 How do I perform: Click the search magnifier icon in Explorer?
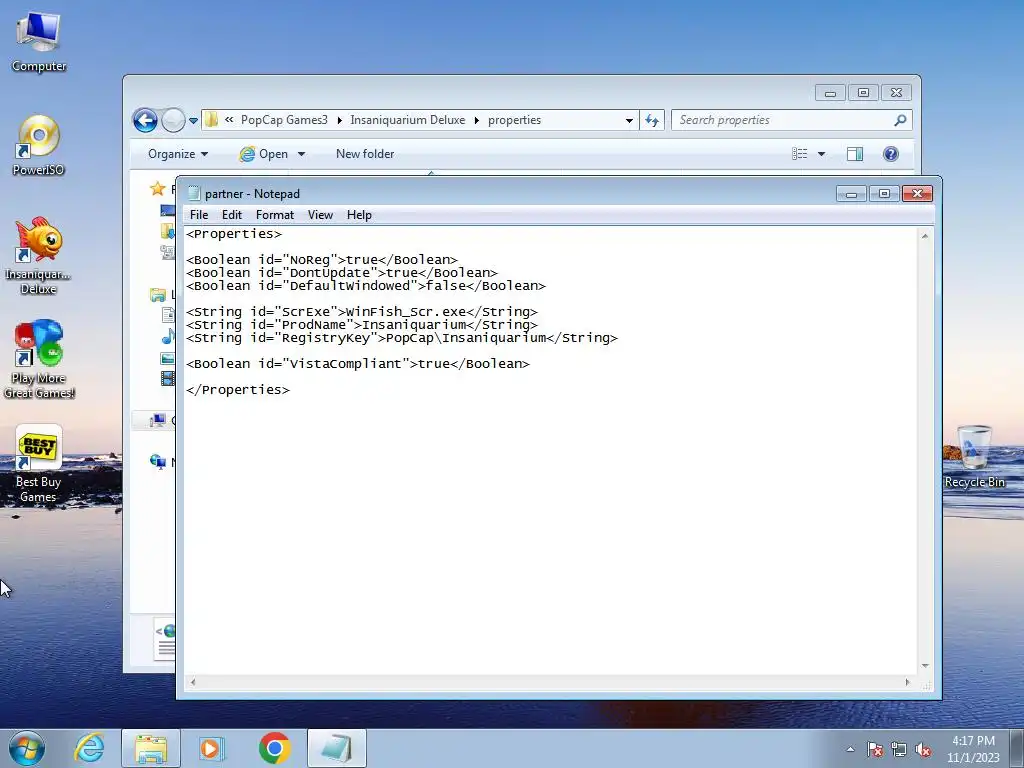point(901,120)
